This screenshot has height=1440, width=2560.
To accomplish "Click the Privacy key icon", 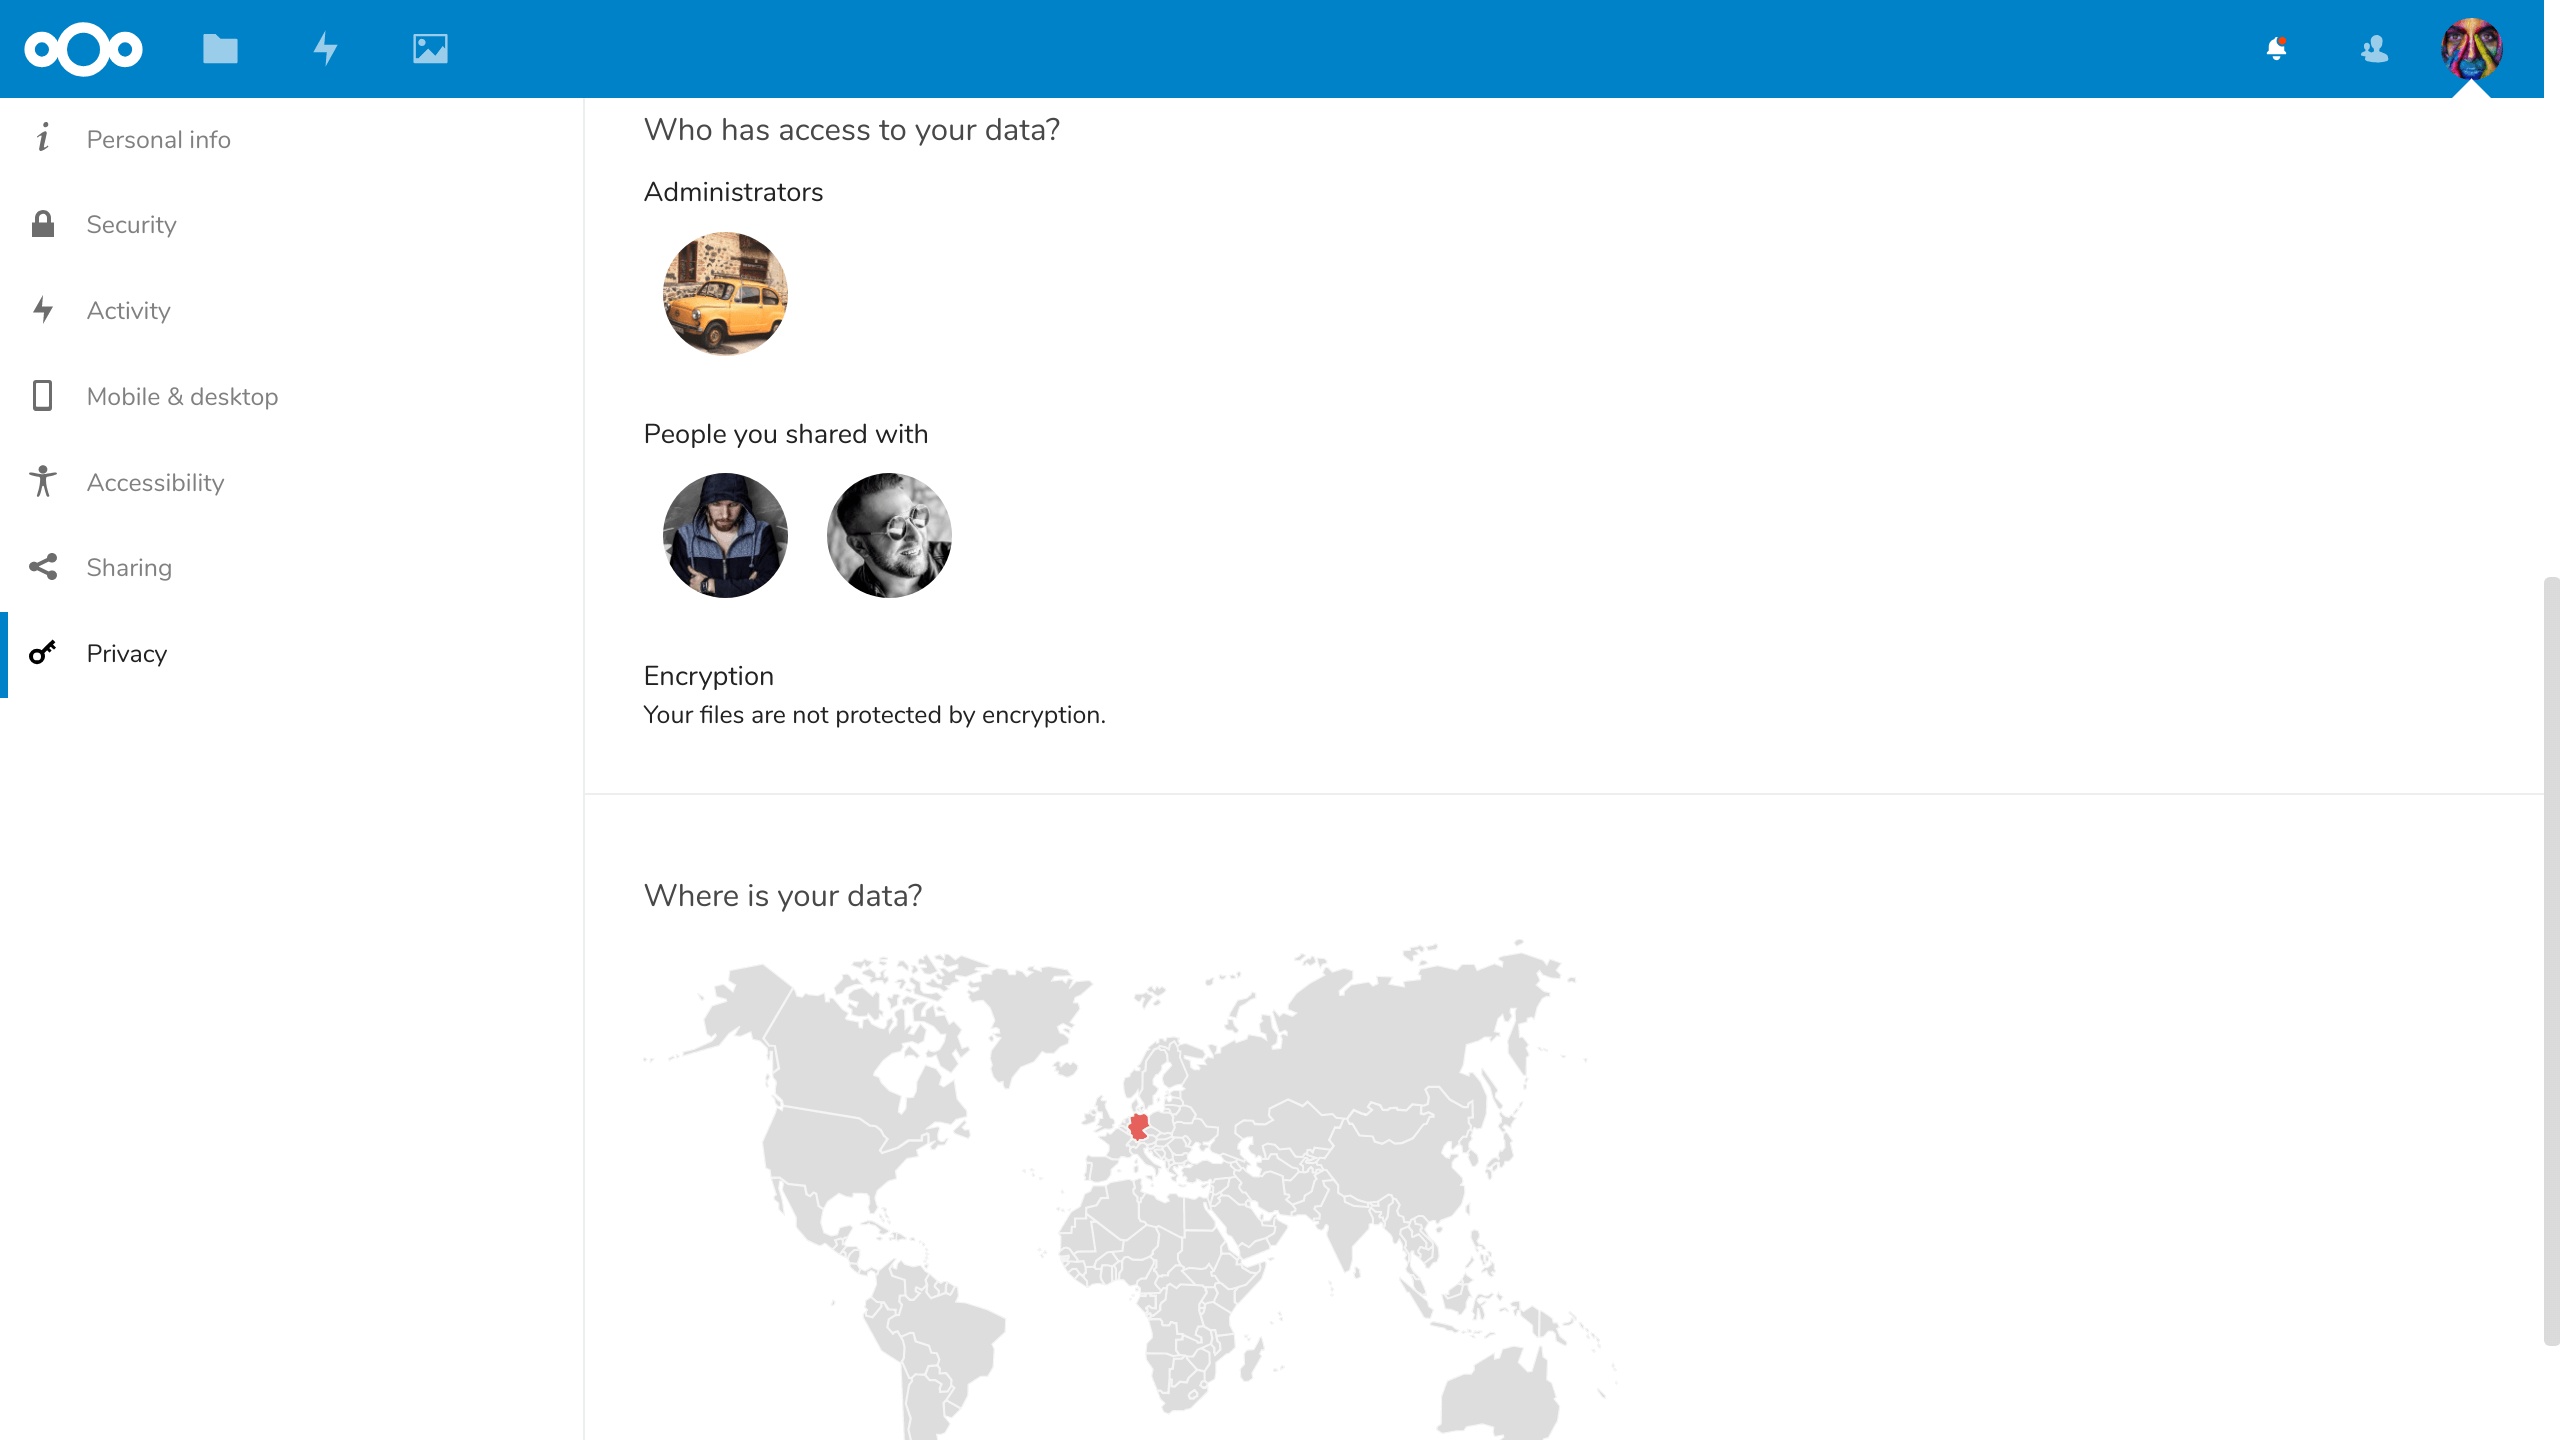I will (x=42, y=653).
